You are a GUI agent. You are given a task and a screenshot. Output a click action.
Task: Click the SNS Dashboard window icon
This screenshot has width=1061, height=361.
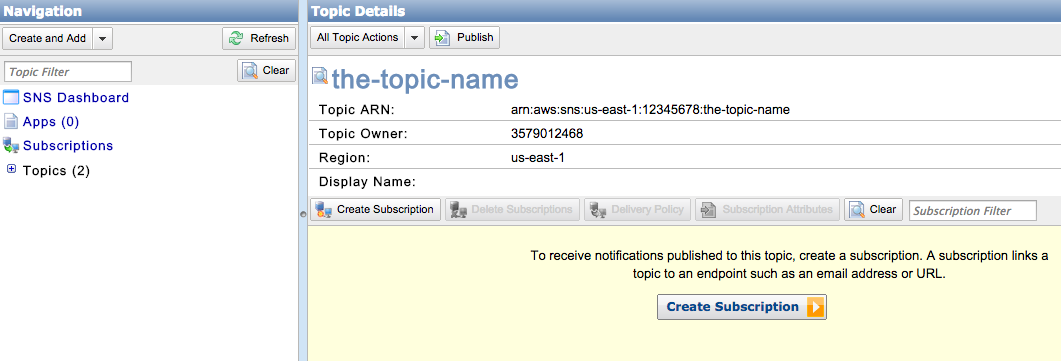pyautogui.click(x=11, y=97)
